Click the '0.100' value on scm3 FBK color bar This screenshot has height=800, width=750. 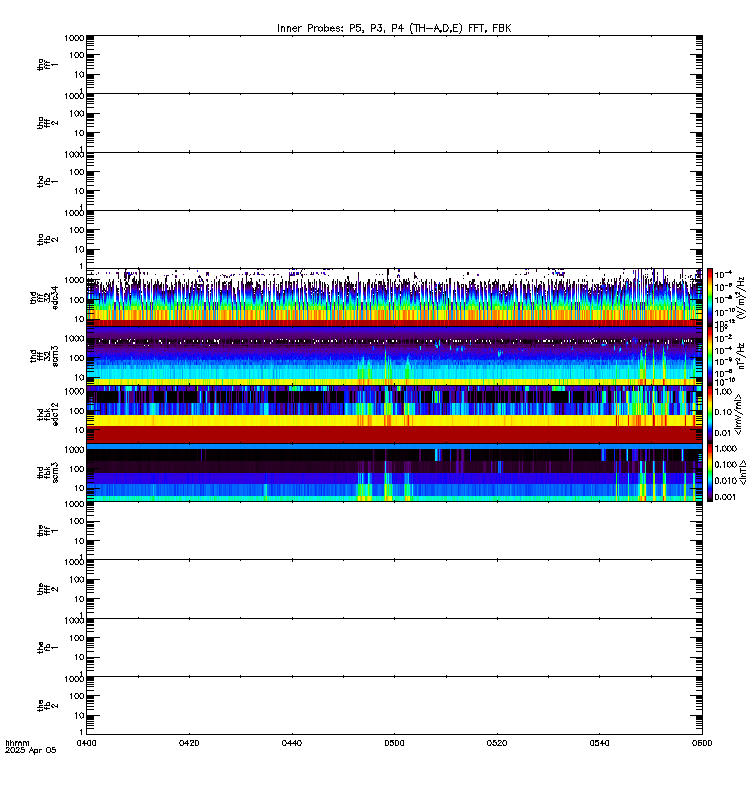(x=726, y=465)
